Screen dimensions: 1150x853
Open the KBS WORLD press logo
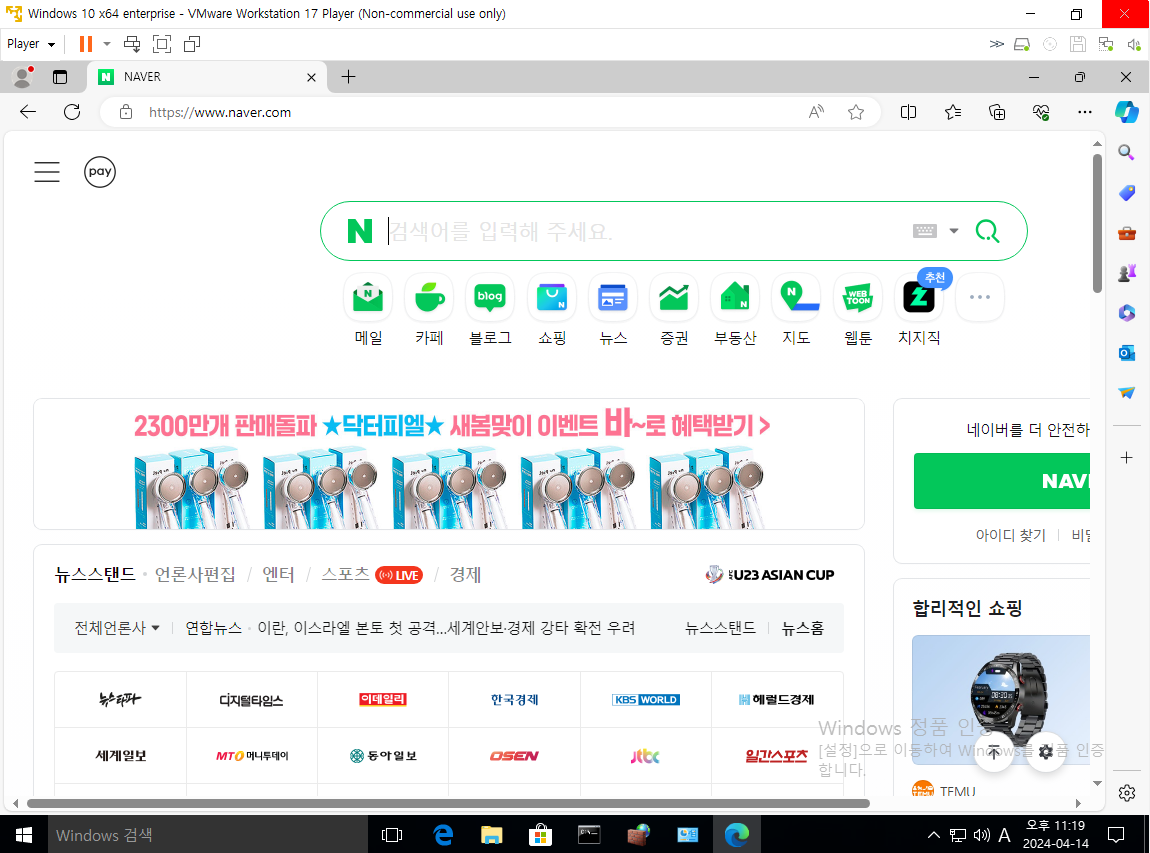(645, 700)
